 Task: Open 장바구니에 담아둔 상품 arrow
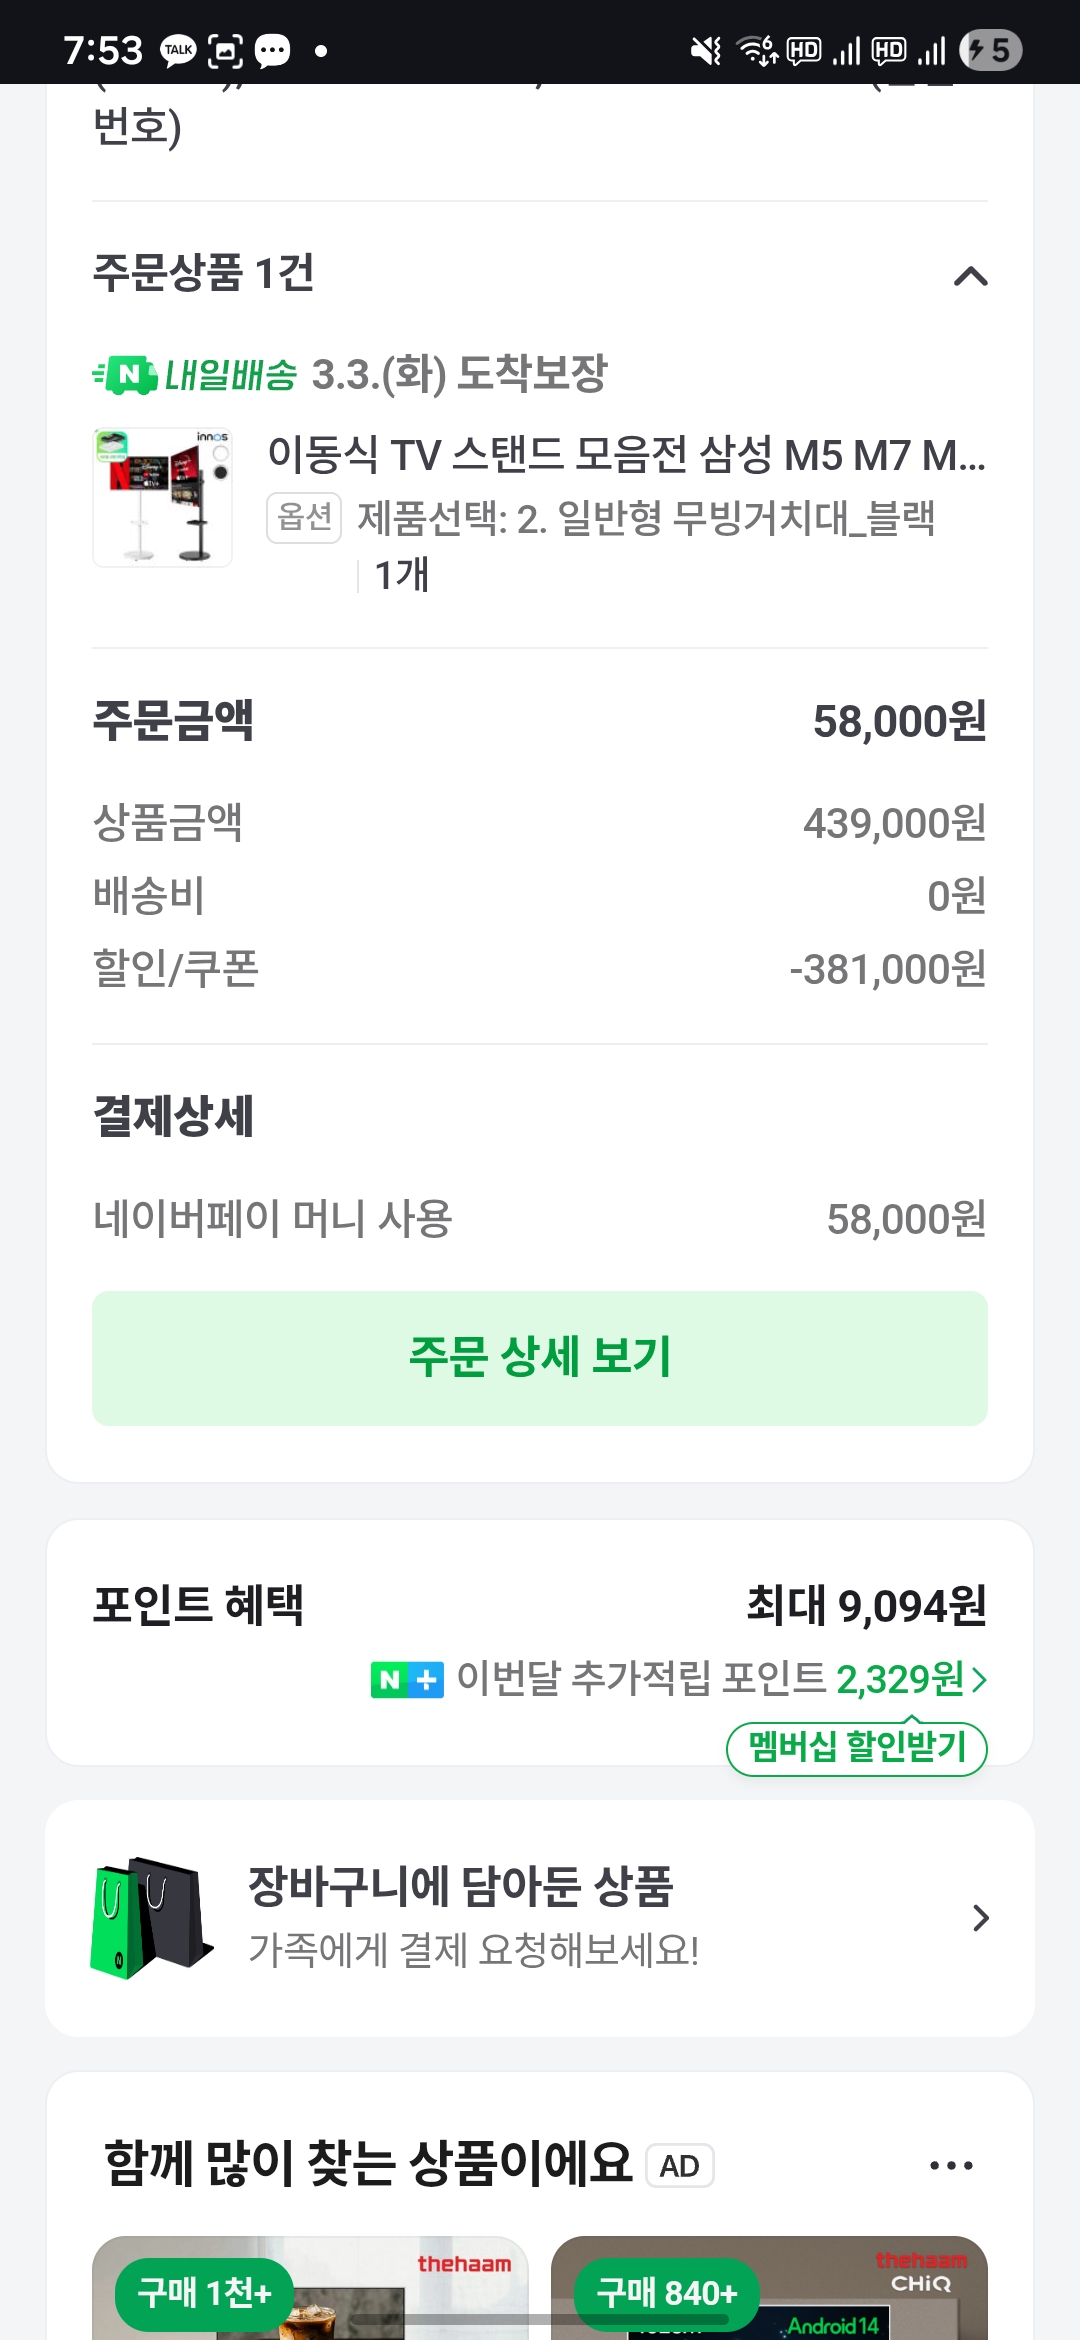tap(980, 1917)
